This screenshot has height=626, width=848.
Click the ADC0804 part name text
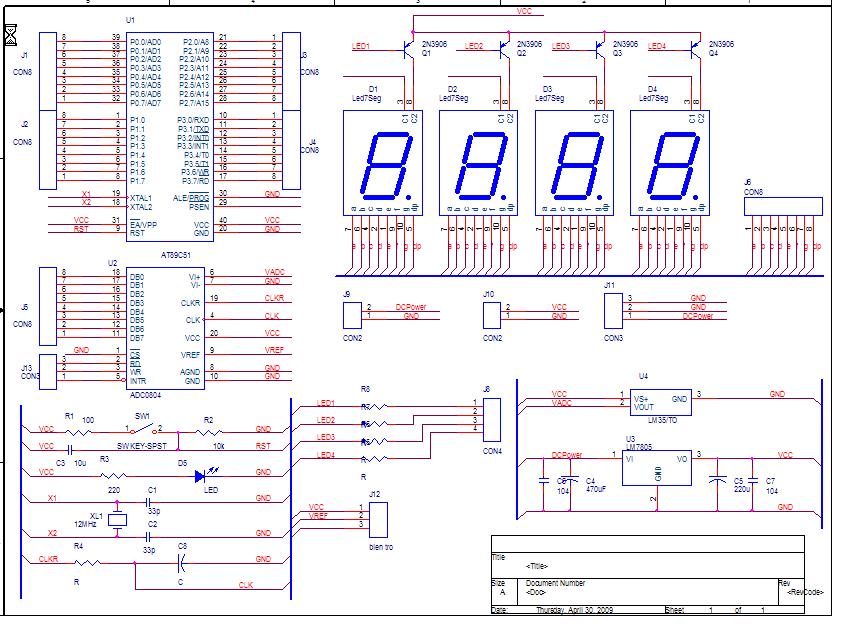coord(145,395)
